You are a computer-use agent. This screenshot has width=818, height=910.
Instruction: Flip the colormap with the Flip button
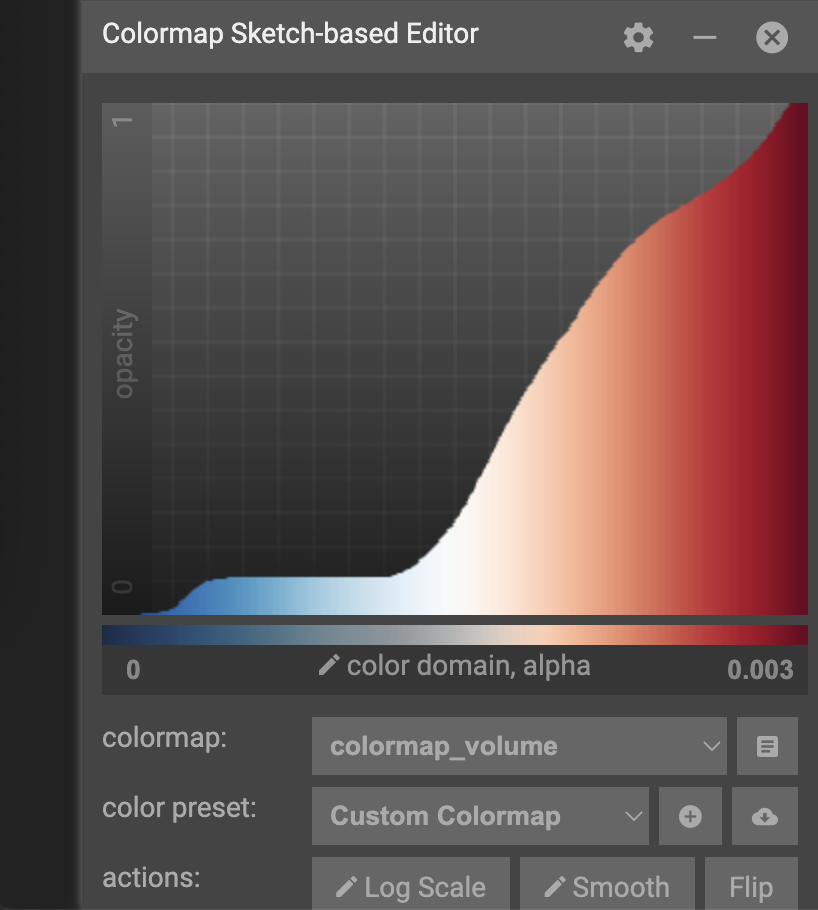[x=750, y=887]
